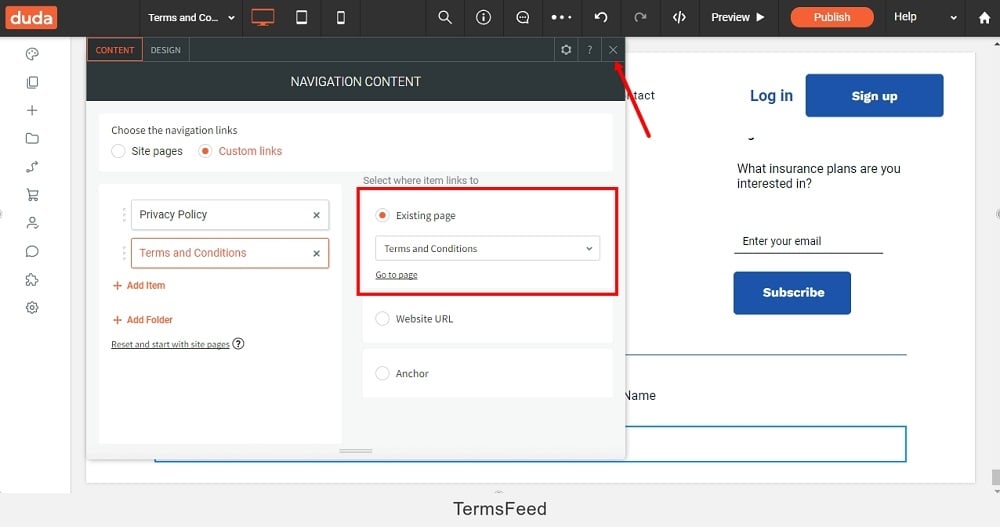1000x527 pixels.
Task: Undo the last action
Action: [x=601, y=17]
